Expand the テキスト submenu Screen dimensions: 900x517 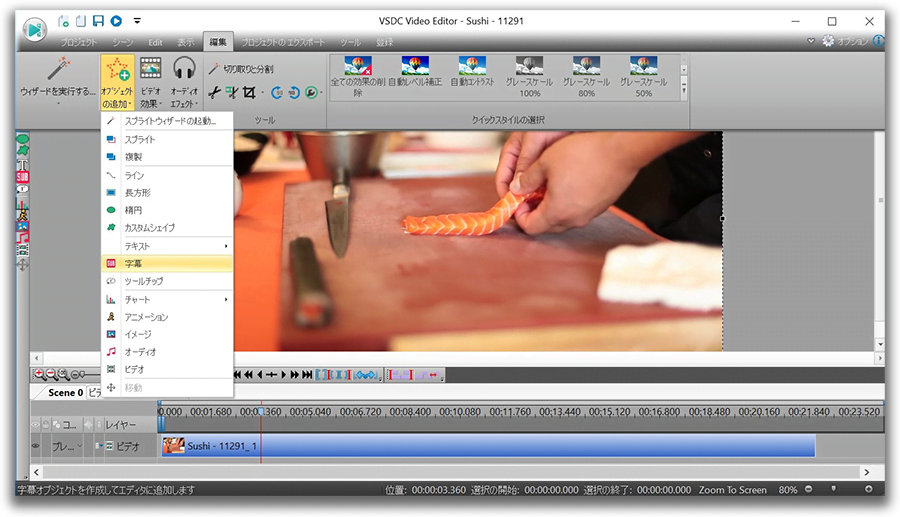click(167, 245)
